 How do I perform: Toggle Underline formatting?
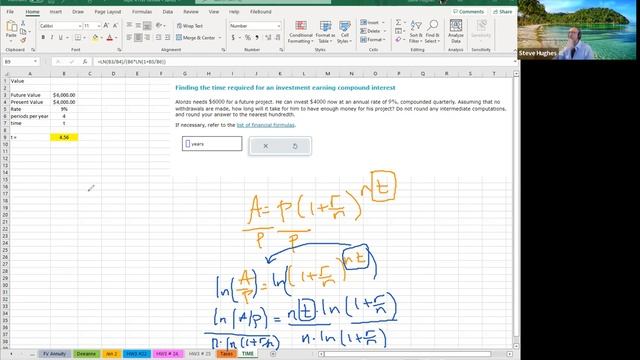(60, 38)
